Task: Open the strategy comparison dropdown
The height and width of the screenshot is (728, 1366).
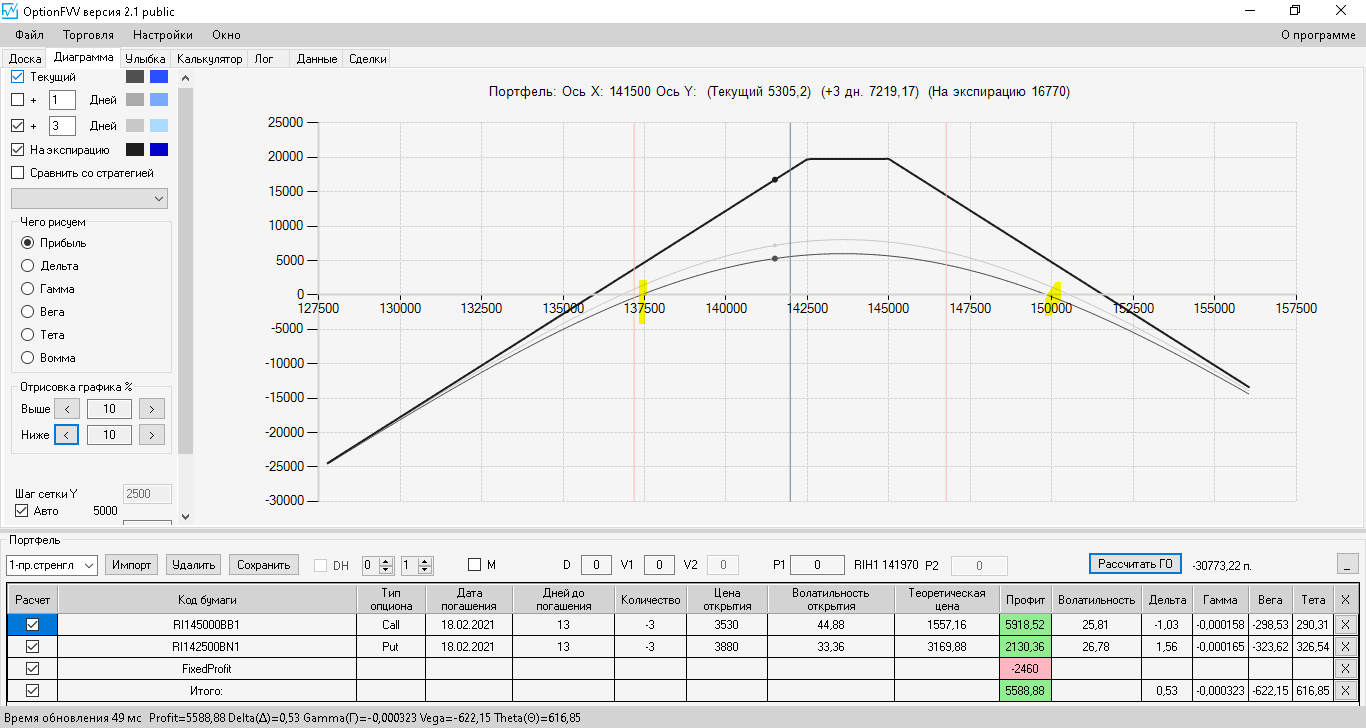Action: 89,198
